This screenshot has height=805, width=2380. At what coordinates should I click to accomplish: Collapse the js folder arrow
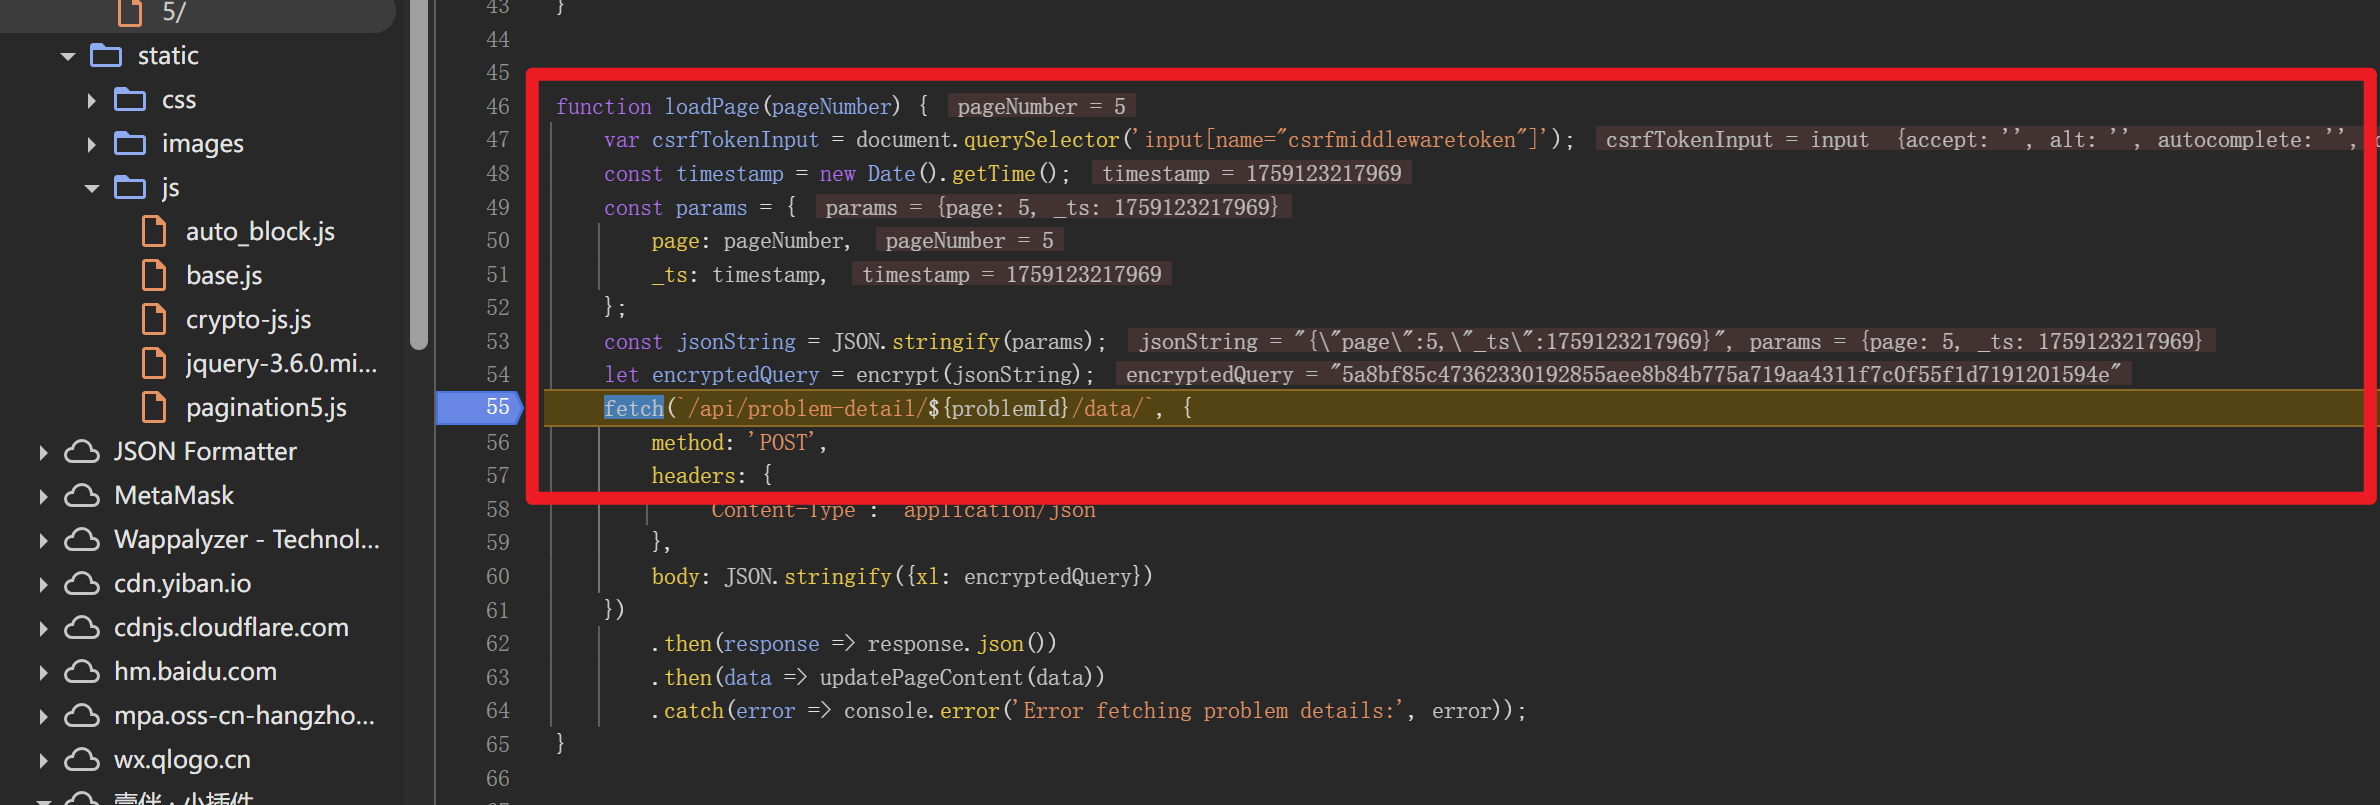coord(92,188)
